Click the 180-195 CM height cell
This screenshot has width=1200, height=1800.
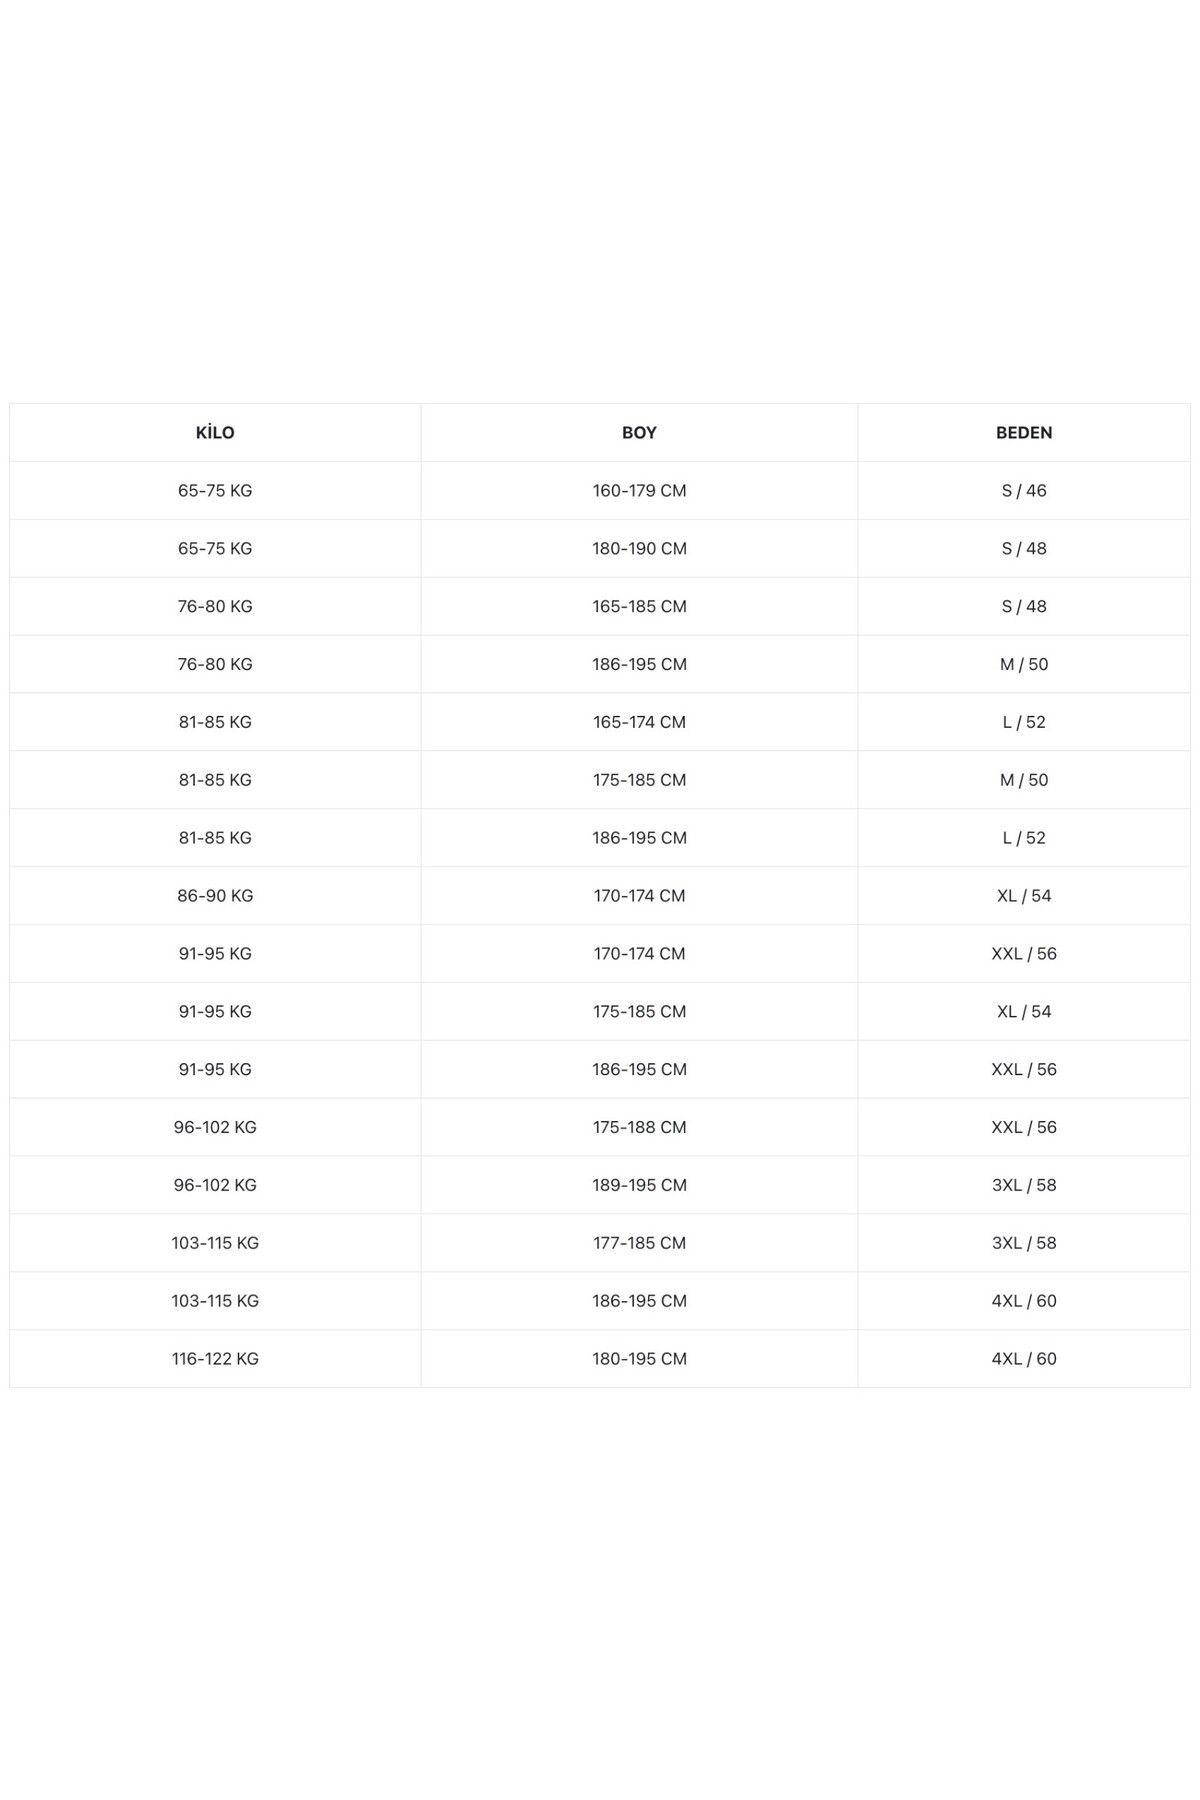coord(639,1359)
